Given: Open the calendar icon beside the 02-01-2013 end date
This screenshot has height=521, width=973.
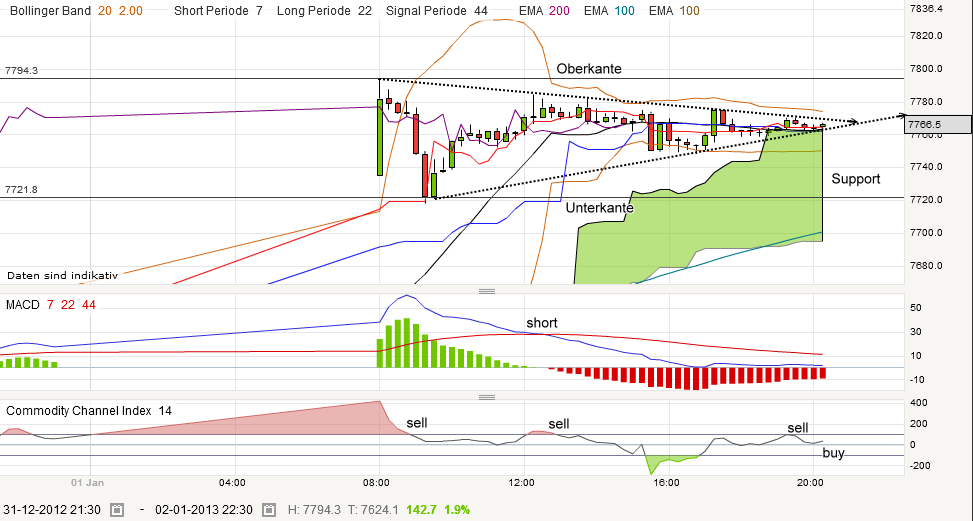Looking at the screenshot, I should pos(269,510).
